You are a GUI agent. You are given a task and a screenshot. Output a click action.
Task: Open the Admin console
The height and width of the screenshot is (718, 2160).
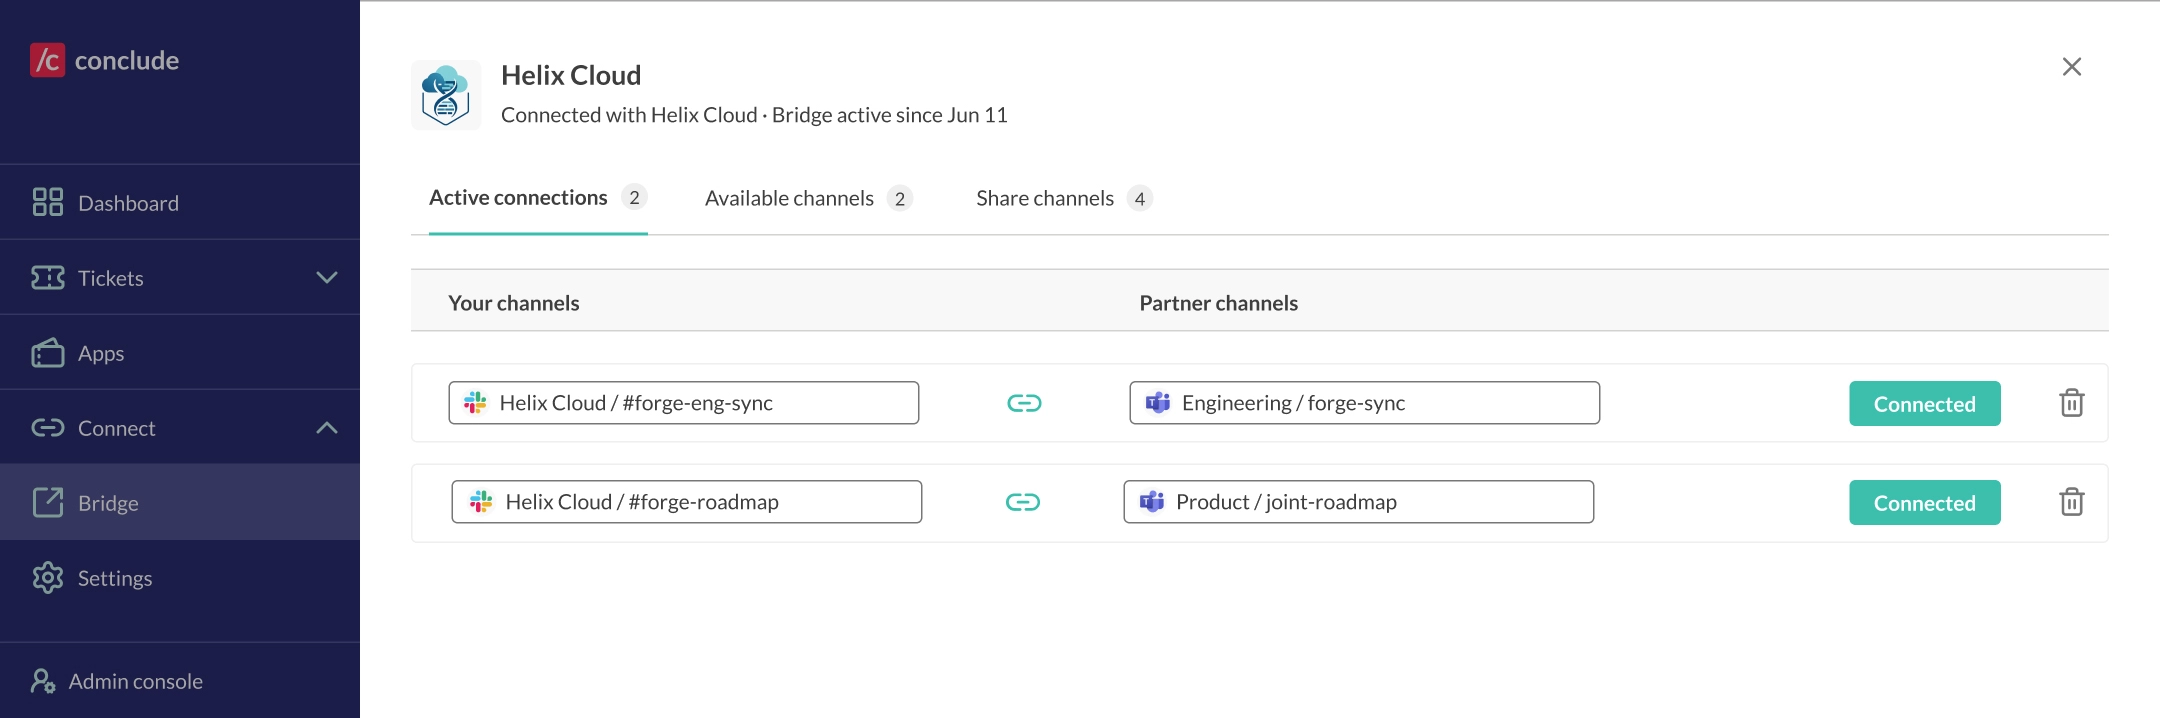pyautogui.click(x=180, y=681)
